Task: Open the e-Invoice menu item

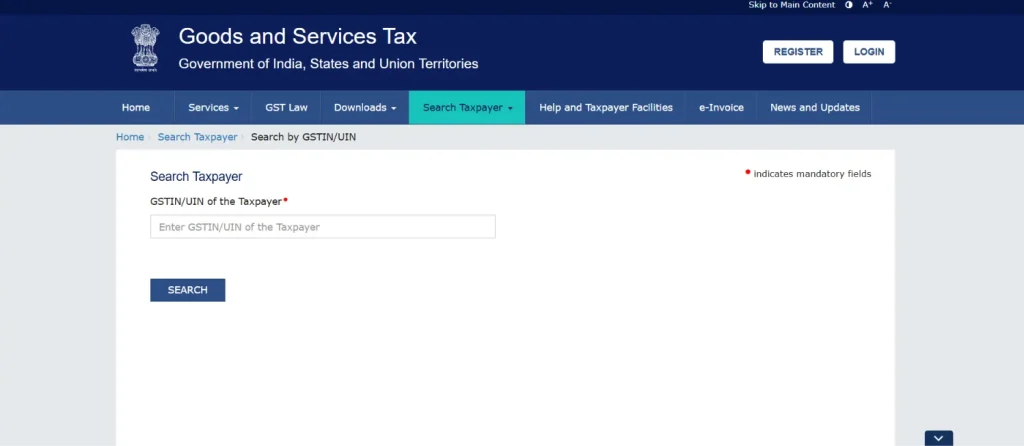Action: pyautogui.click(x=721, y=108)
